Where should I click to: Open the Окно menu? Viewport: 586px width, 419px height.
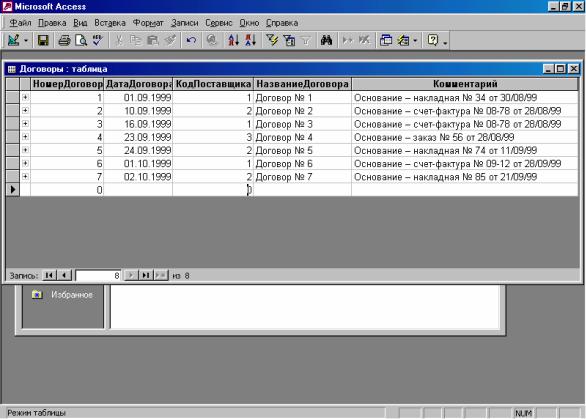pos(249,23)
